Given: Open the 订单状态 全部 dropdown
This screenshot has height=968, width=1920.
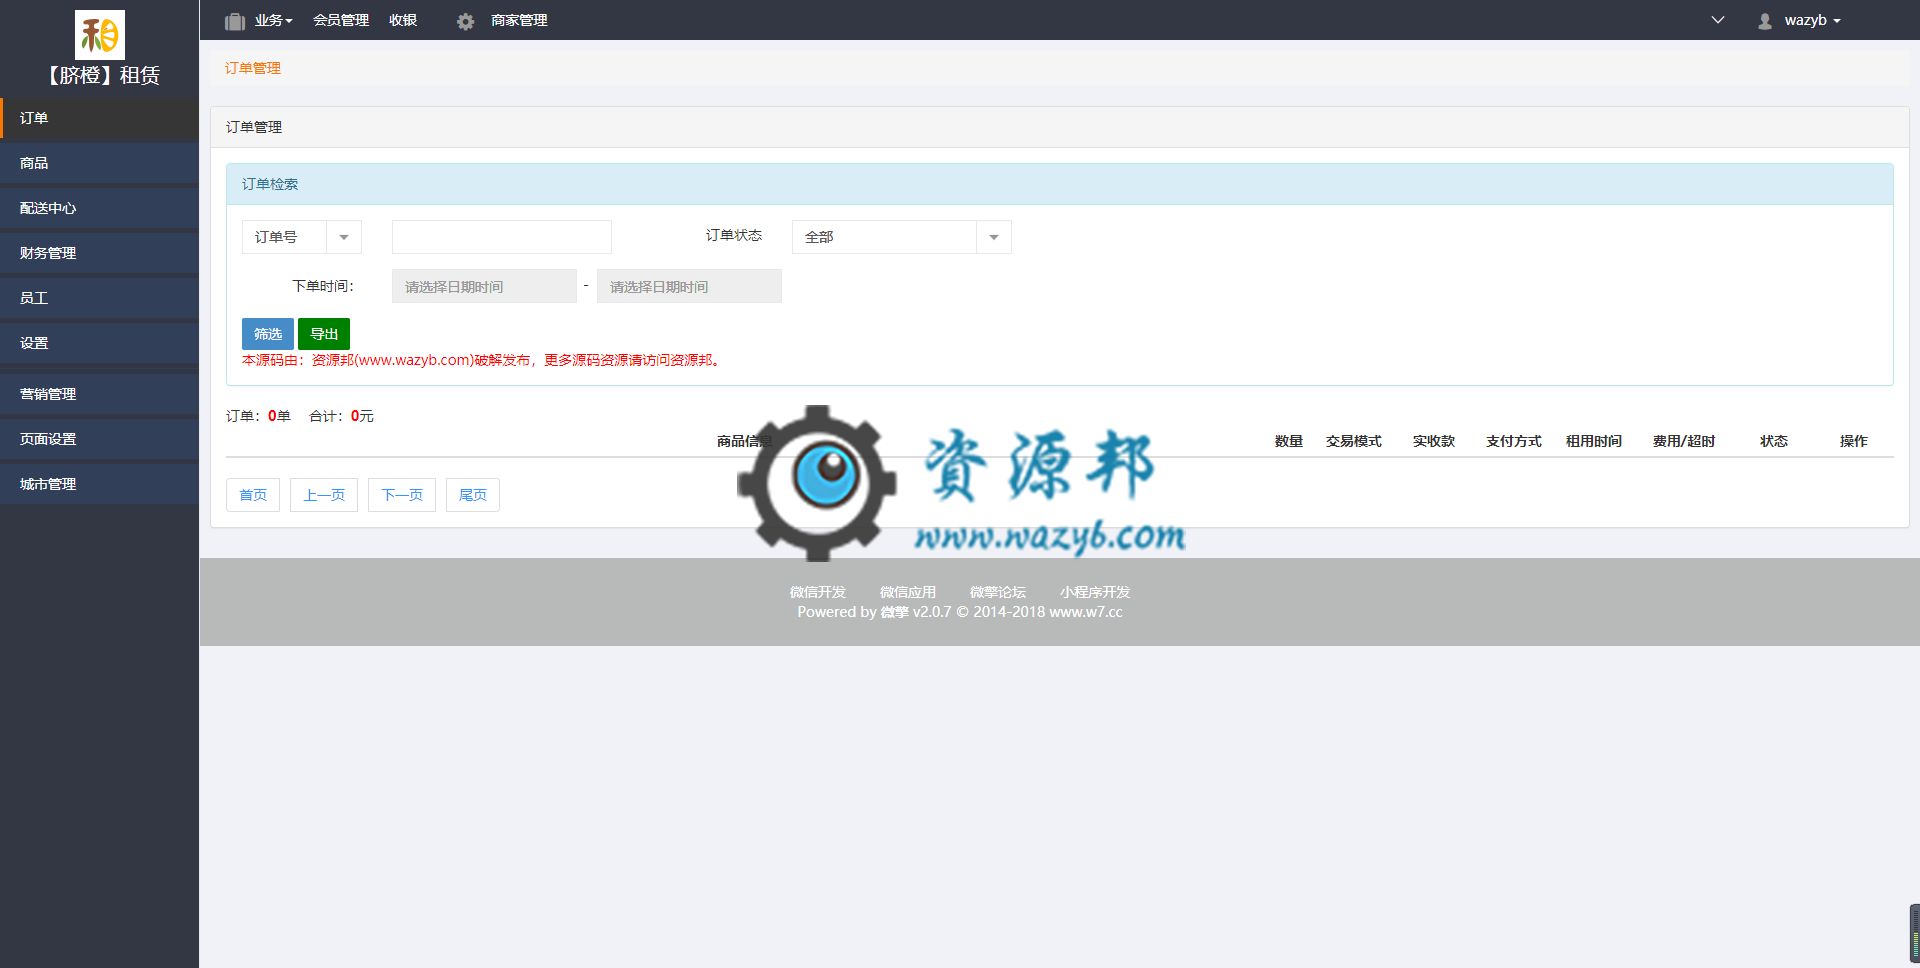Looking at the screenshot, I should point(902,237).
